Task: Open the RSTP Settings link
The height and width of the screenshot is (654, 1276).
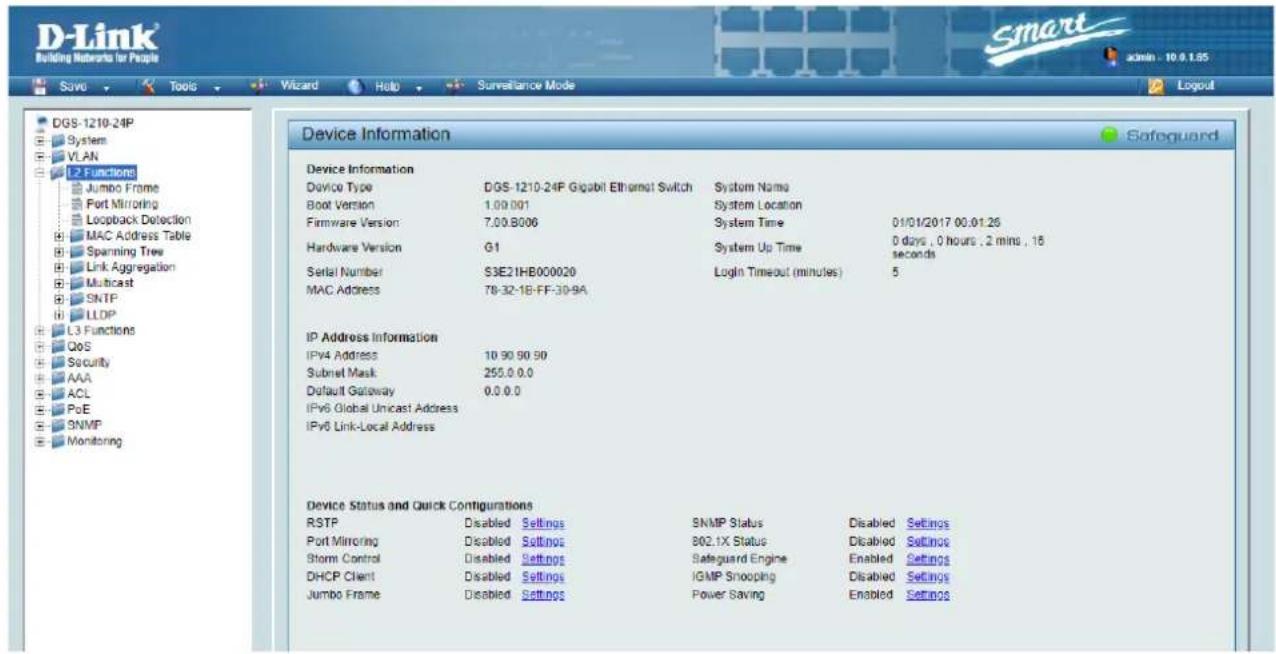Action: tap(543, 523)
